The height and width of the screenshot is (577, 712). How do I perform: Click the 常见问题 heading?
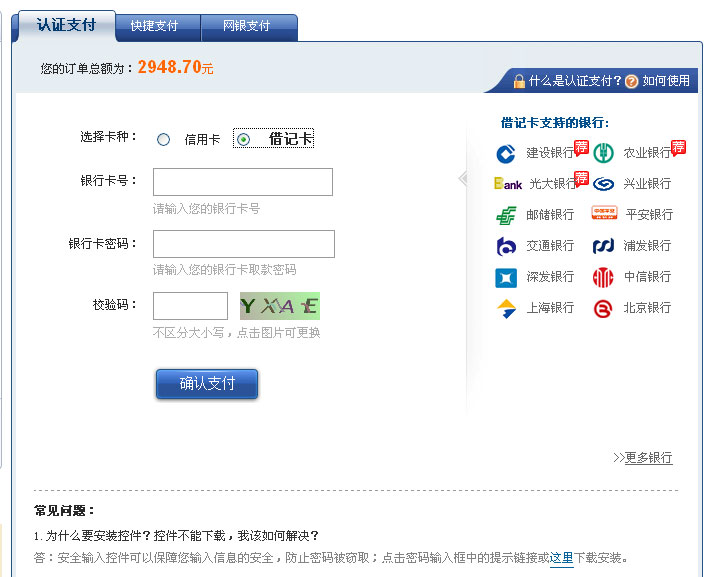pyautogui.click(x=64, y=511)
